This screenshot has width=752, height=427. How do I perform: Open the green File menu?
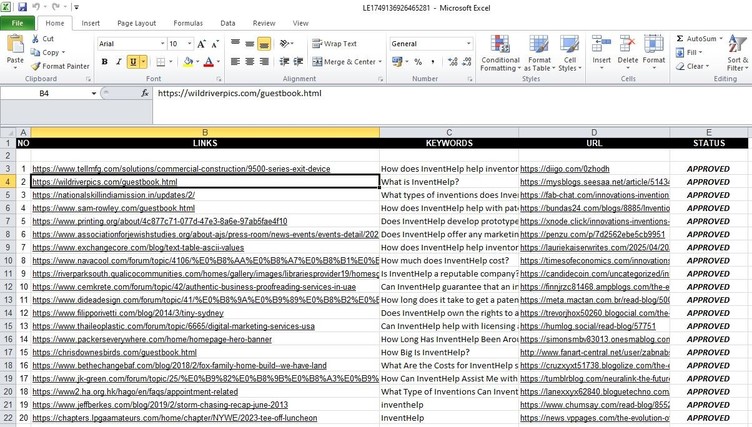tap(18, 23)
